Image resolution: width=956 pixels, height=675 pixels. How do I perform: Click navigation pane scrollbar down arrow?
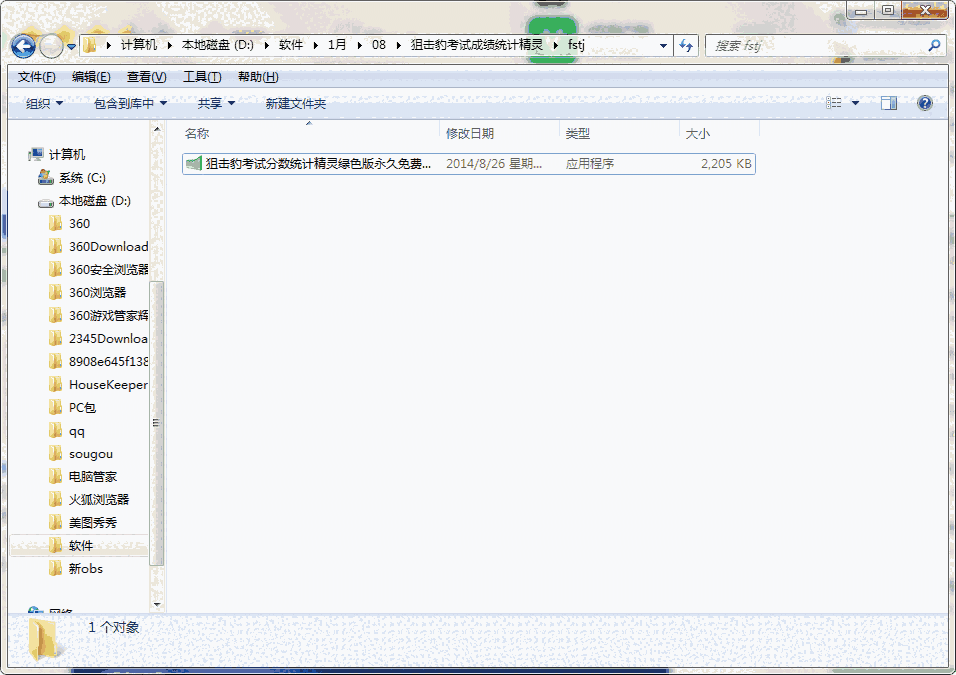157,605
